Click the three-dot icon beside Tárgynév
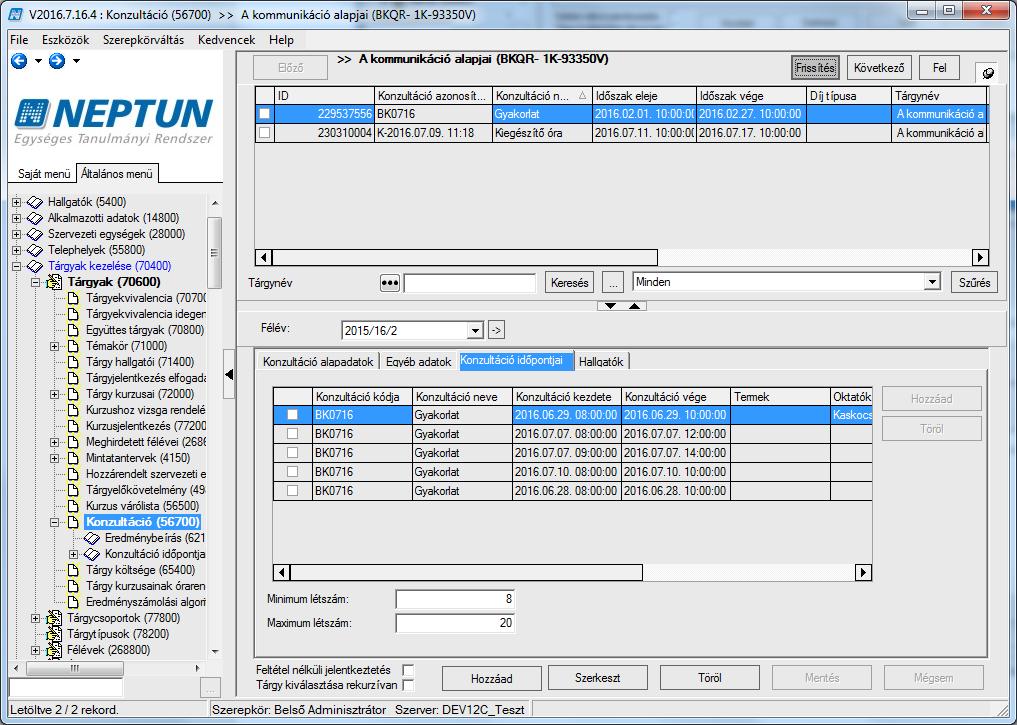Viewport: 1017px width, 725px height. coord(389,283)
